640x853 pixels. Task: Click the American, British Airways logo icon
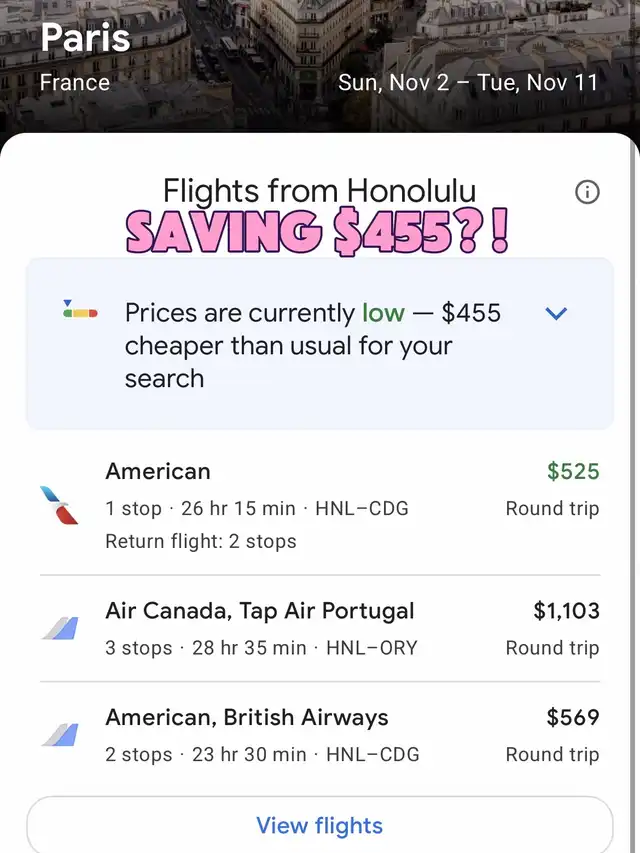[x=59, y=735]
